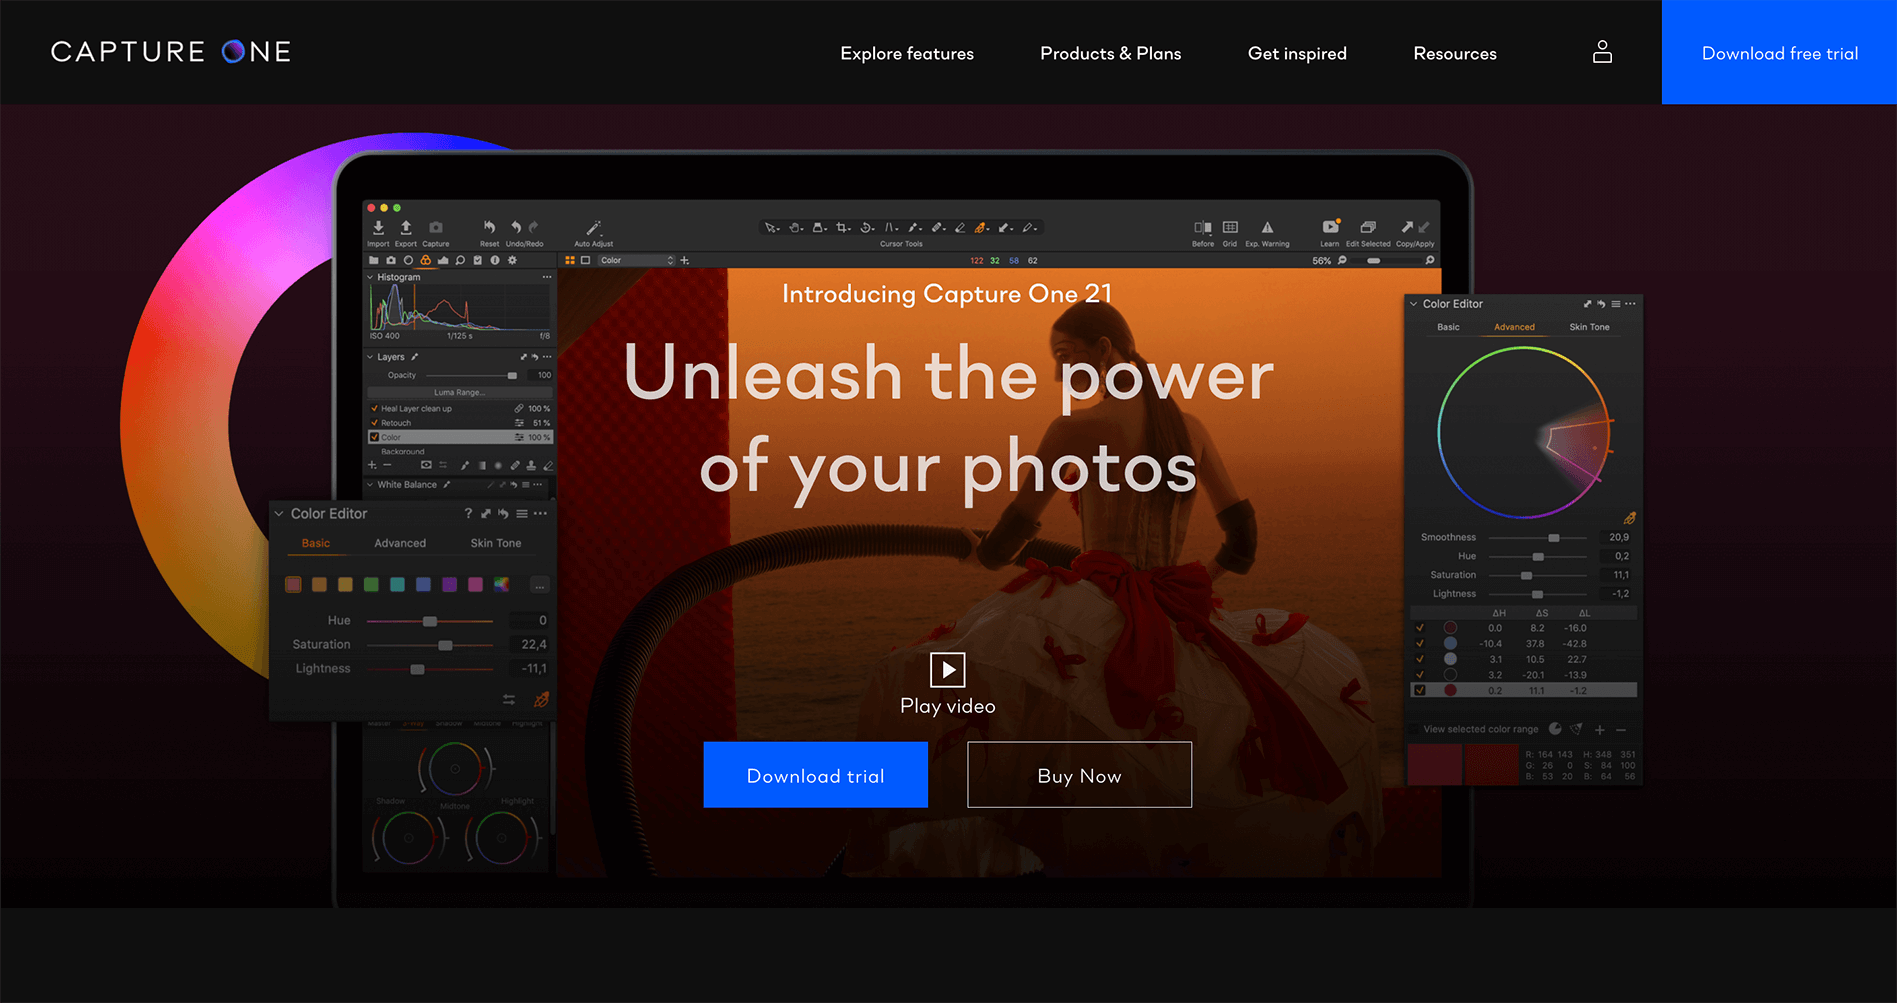Toggle the Retouch layer checkbox
This screenshot has width=1897, height=1003.
click(x=374, y=423)
